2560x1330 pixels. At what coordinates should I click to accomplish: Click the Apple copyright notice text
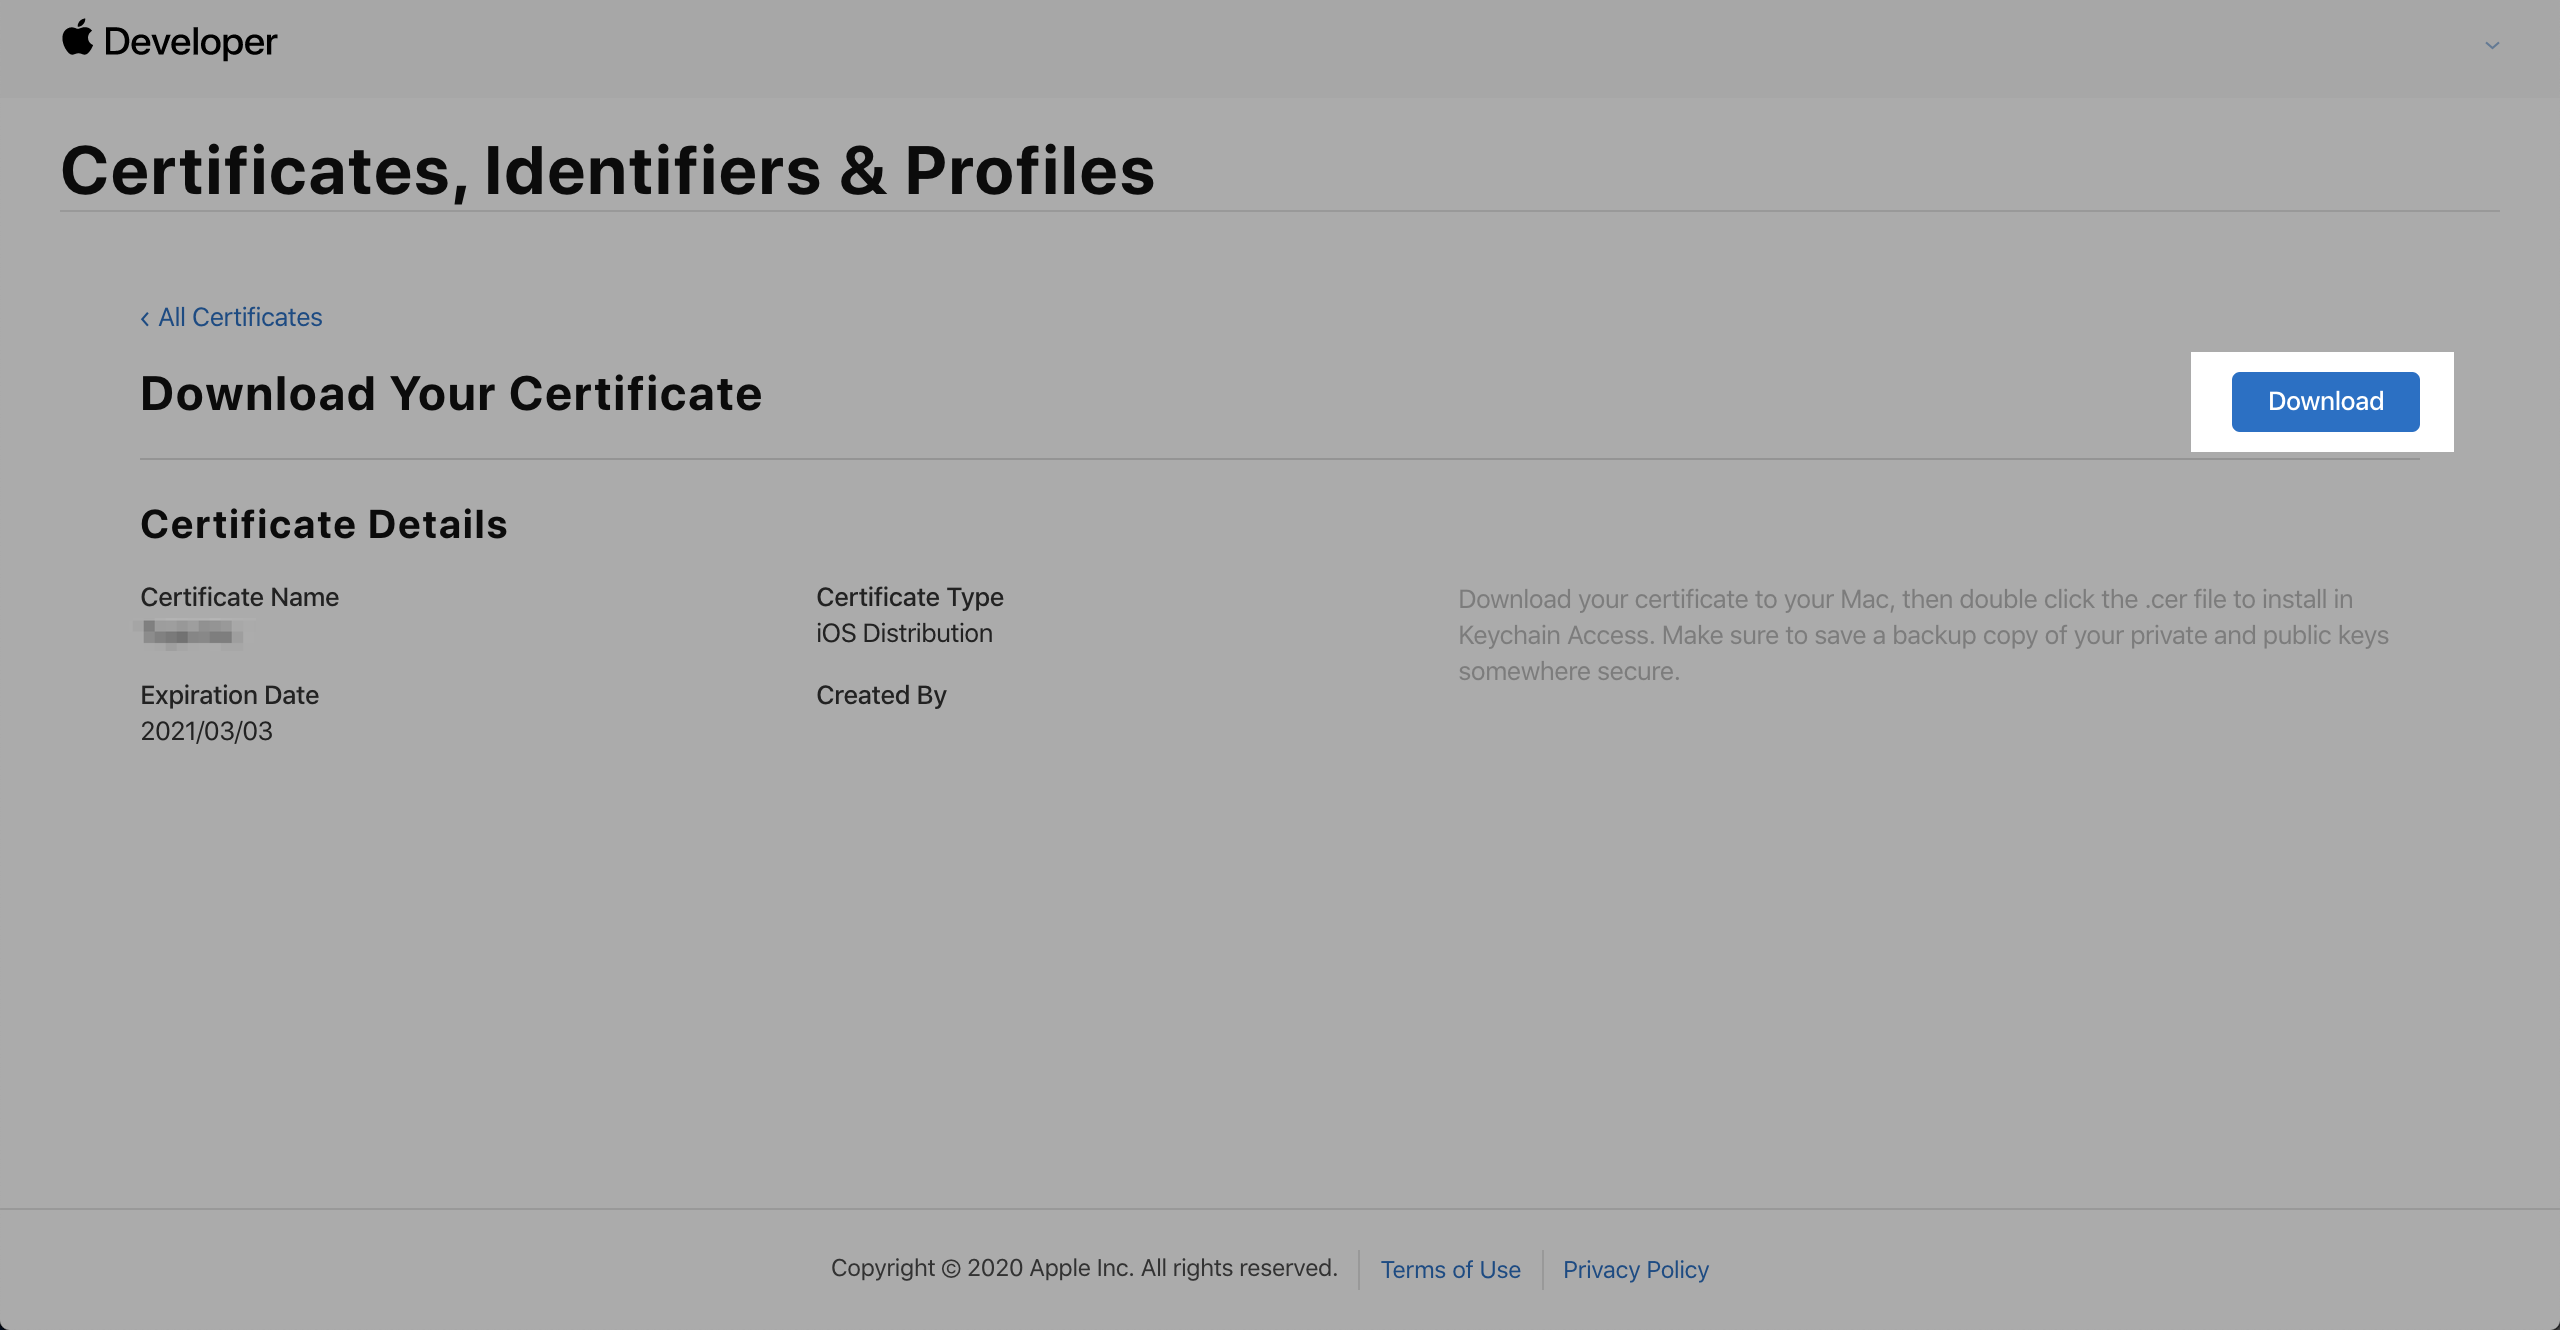pyautogui.click(x=1084, y=1268)
